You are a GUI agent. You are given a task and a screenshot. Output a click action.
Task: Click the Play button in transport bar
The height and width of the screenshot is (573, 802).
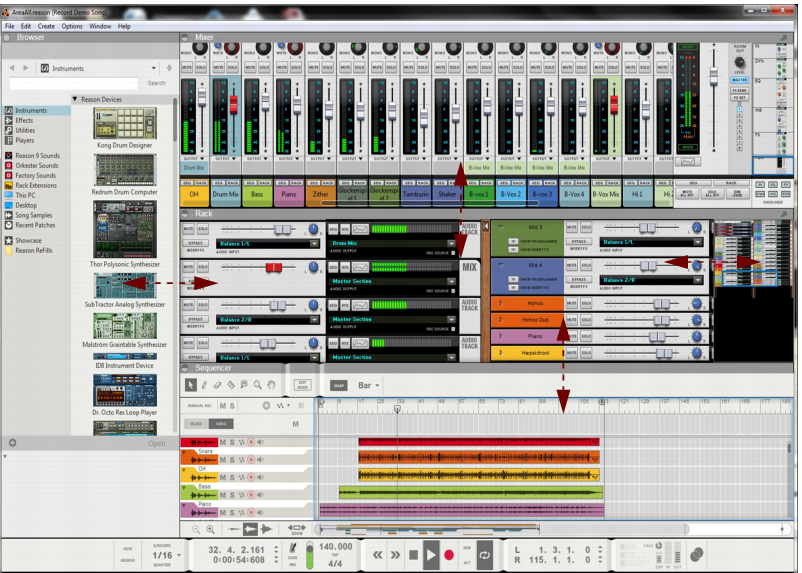point(431,553)
